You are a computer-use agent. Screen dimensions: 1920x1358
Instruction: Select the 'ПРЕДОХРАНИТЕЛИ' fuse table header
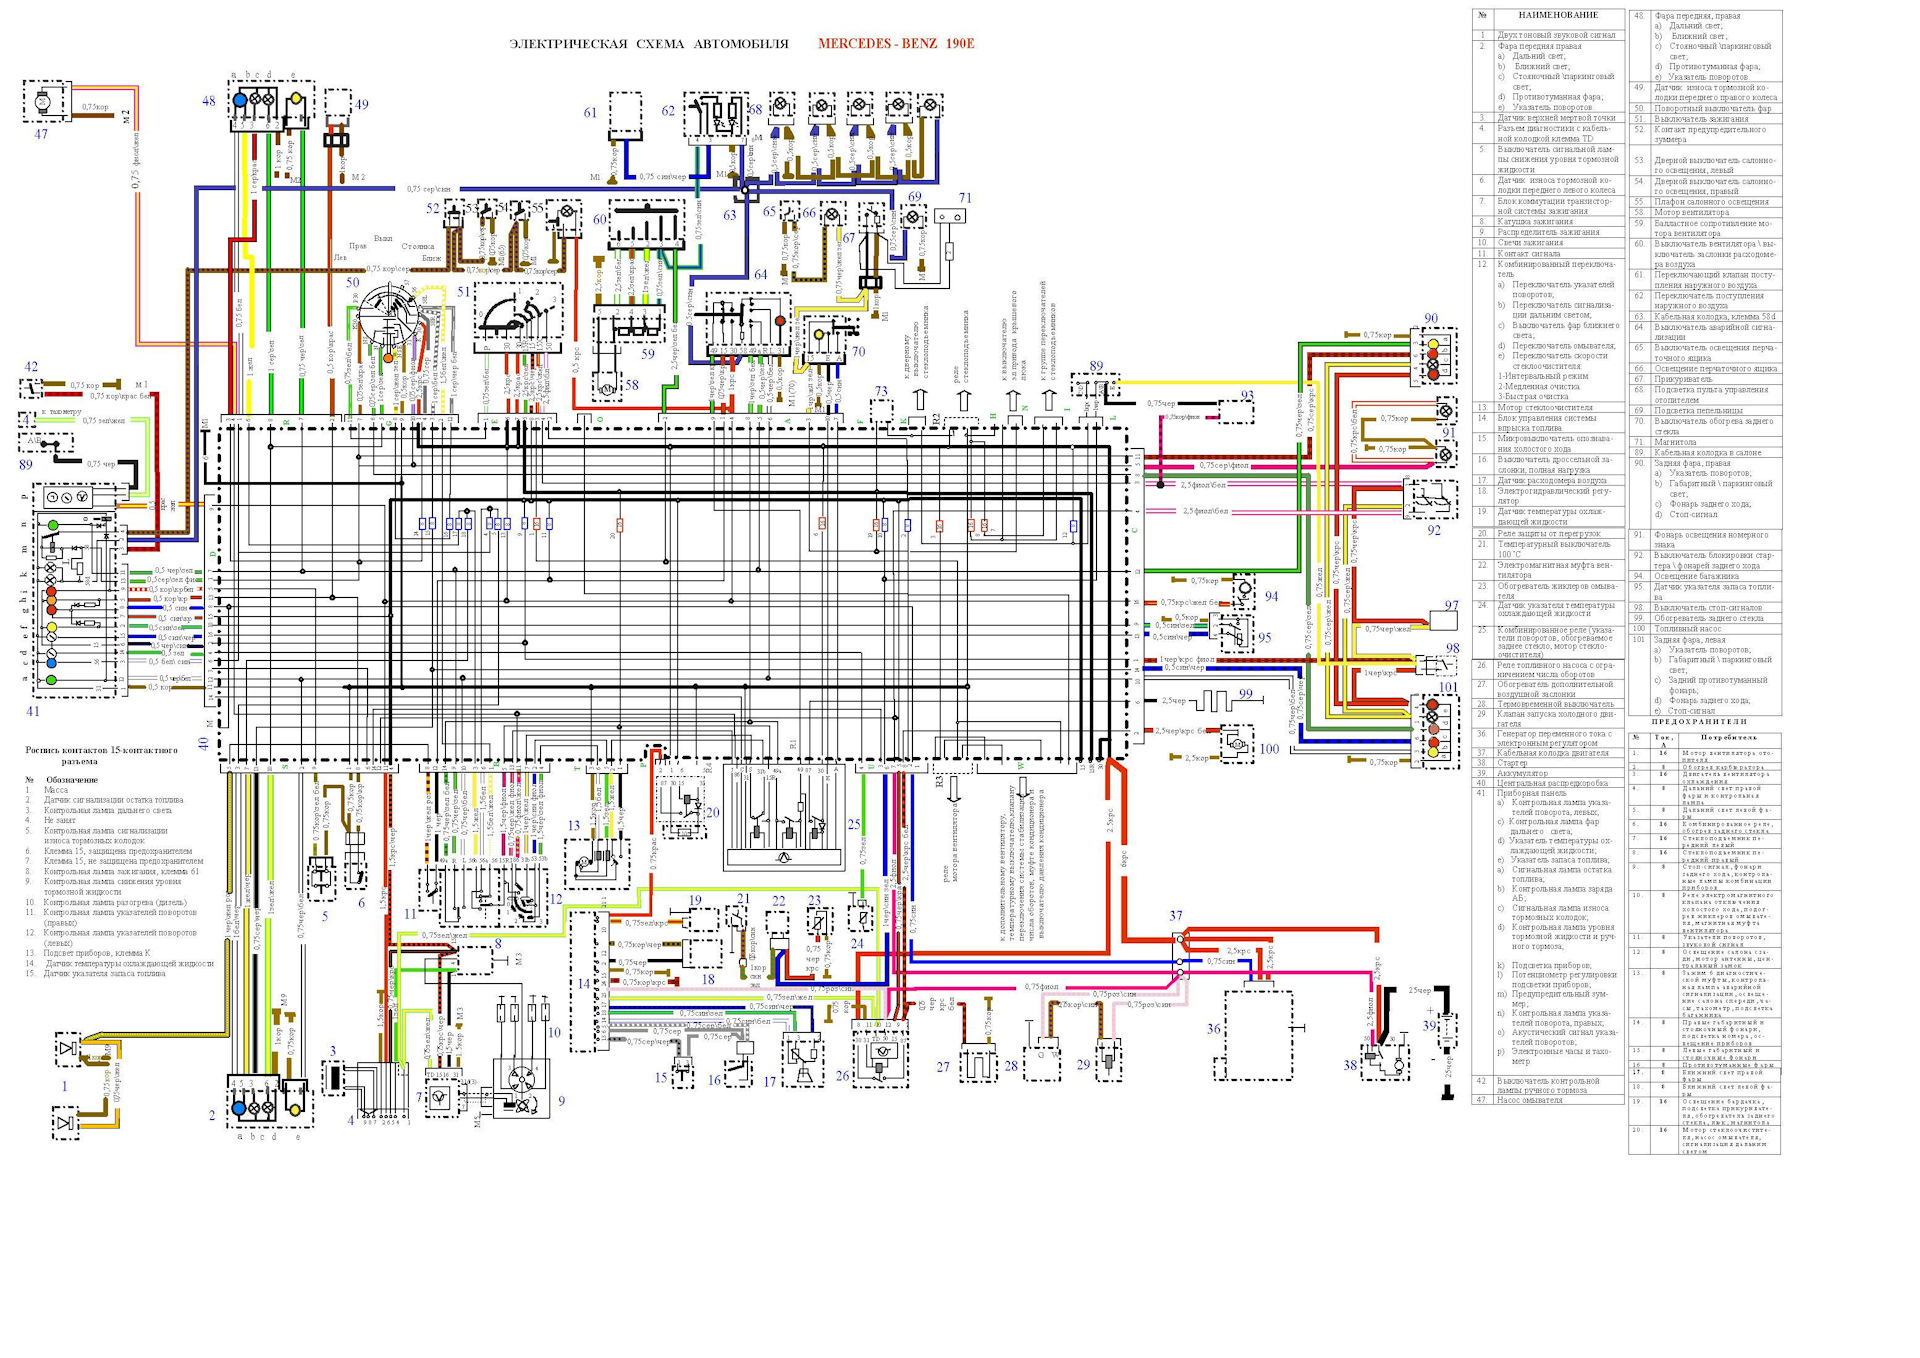click(x=1699, y=721)
